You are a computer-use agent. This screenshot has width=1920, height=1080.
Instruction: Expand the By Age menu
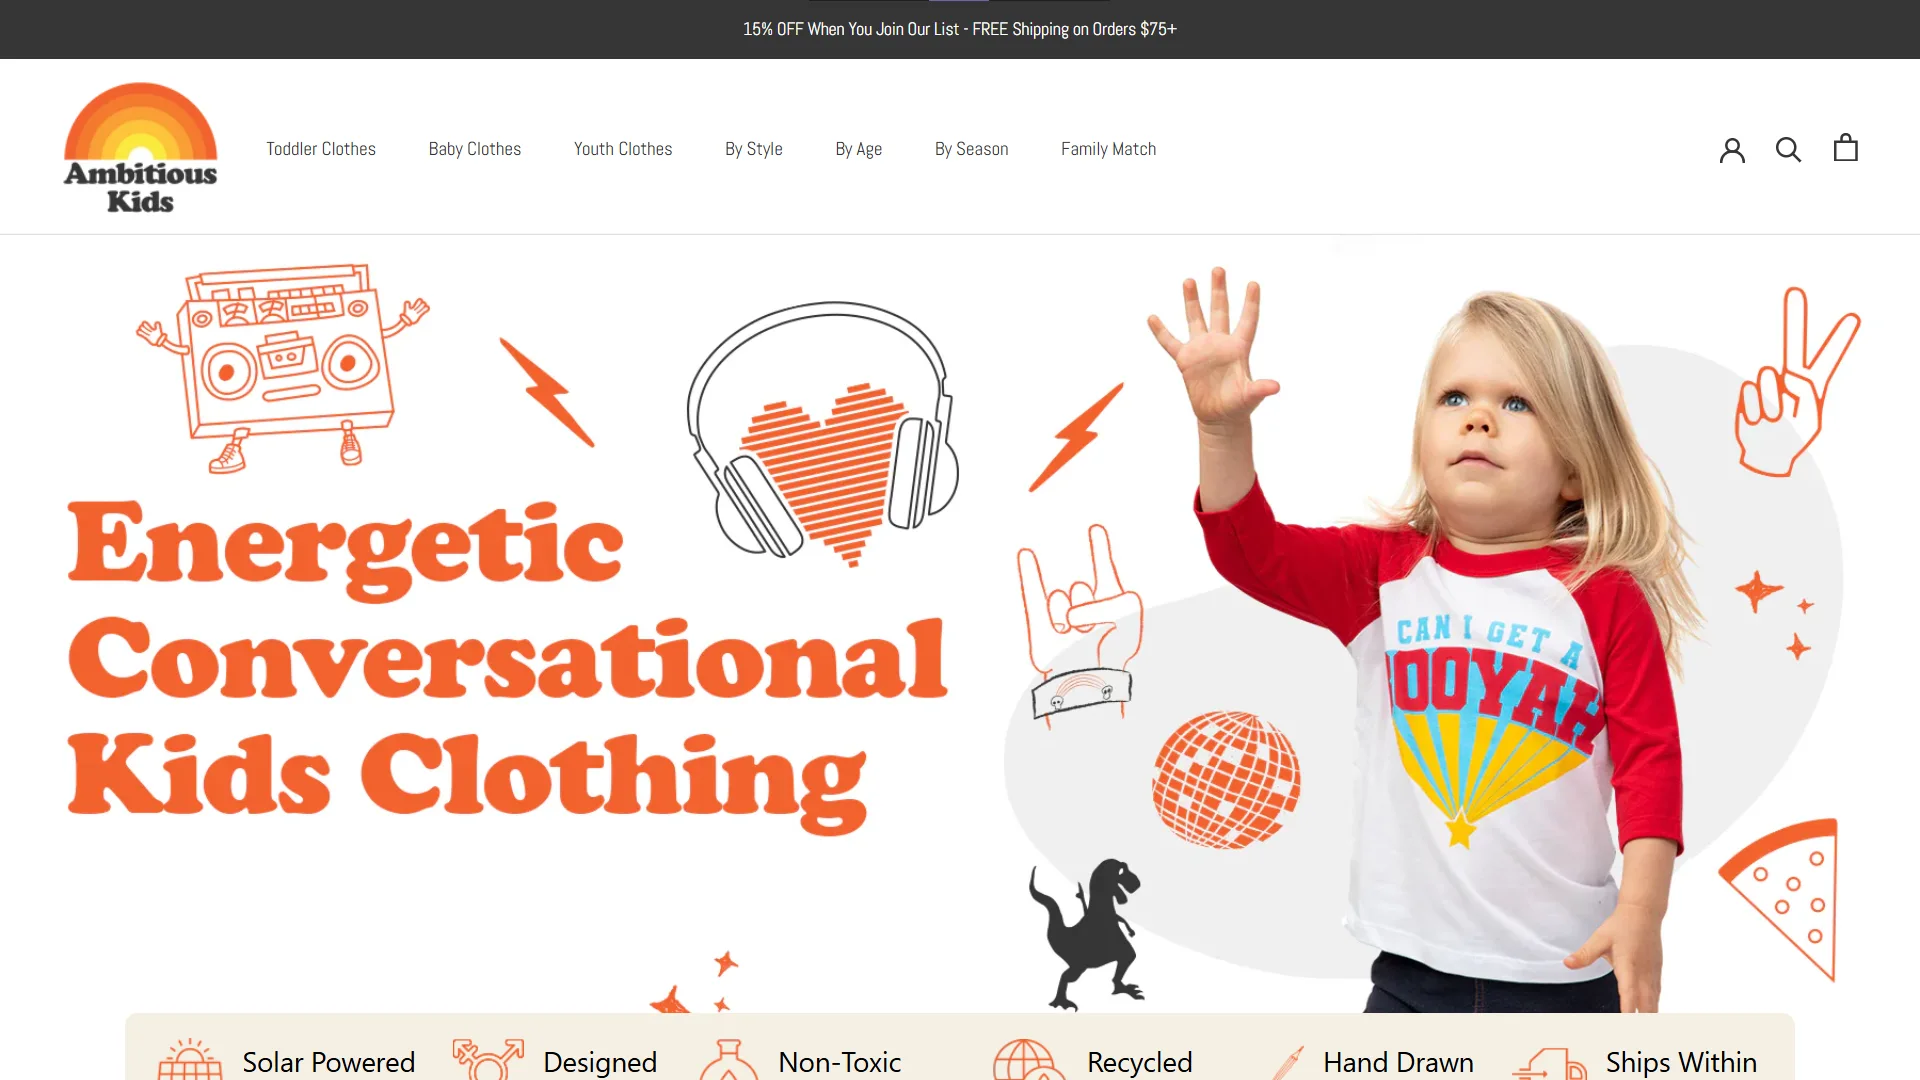(x=859, y=149)
